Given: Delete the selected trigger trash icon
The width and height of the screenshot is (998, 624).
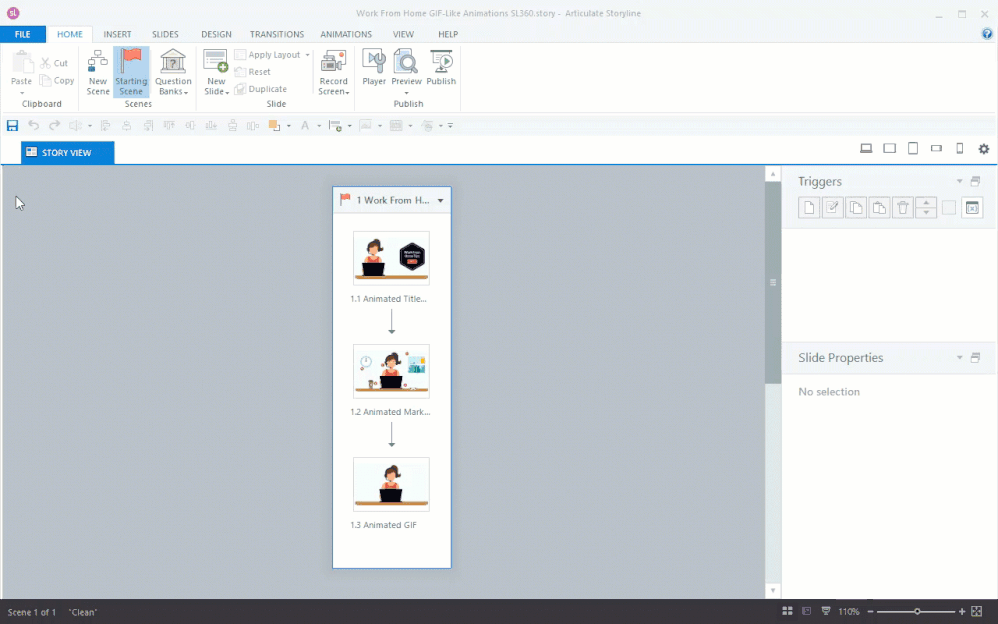Looking at the screenshot, I should [x=903, y=208].
